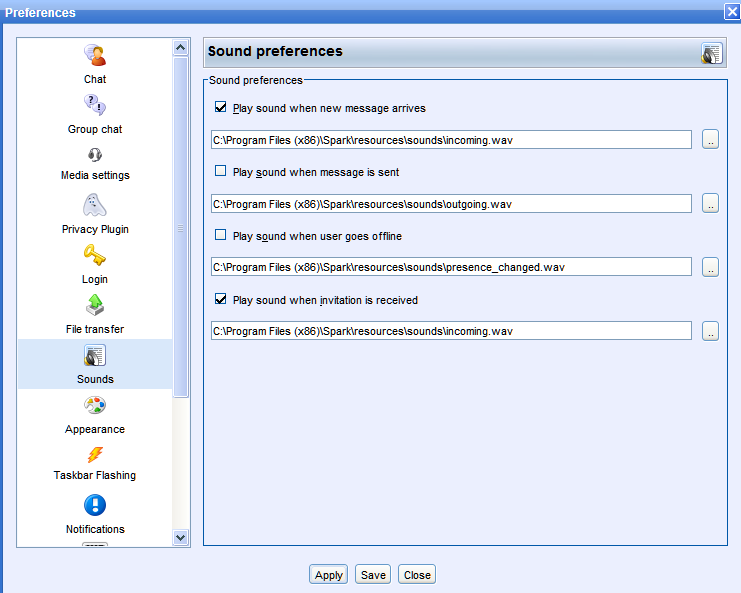Apply the sound preferences
This screenshot has height=593, width=741.
[328, 575]
